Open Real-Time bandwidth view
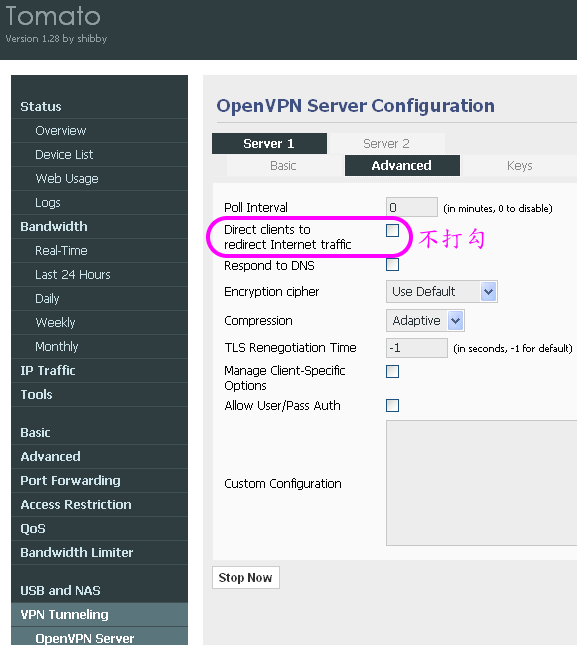The width and height of the screenshot is (577, 645). pos(100,251)
